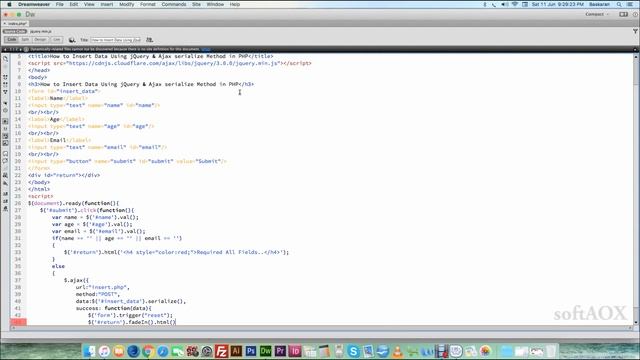Screen dimensions: 640x360
Task: Open FileZilla from the Dock
Action: pos(222,351)
